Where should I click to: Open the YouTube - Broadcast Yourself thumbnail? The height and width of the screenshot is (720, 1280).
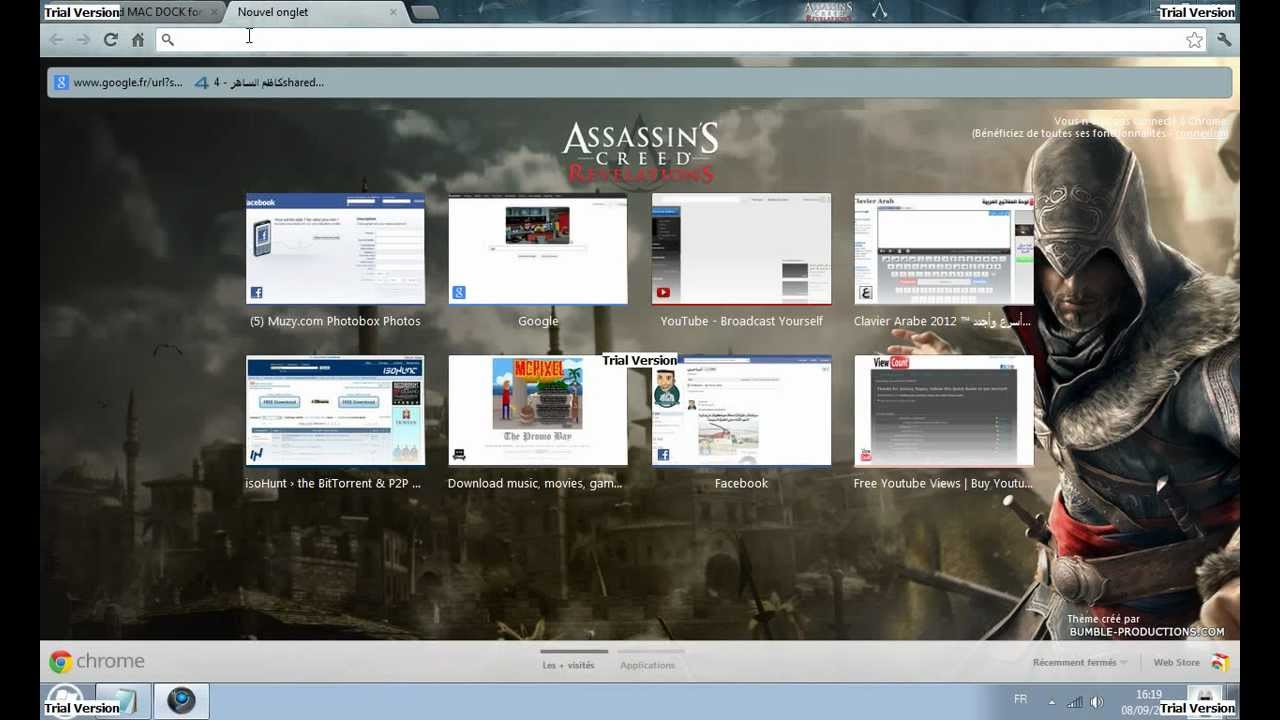click(x=741, y=249)
